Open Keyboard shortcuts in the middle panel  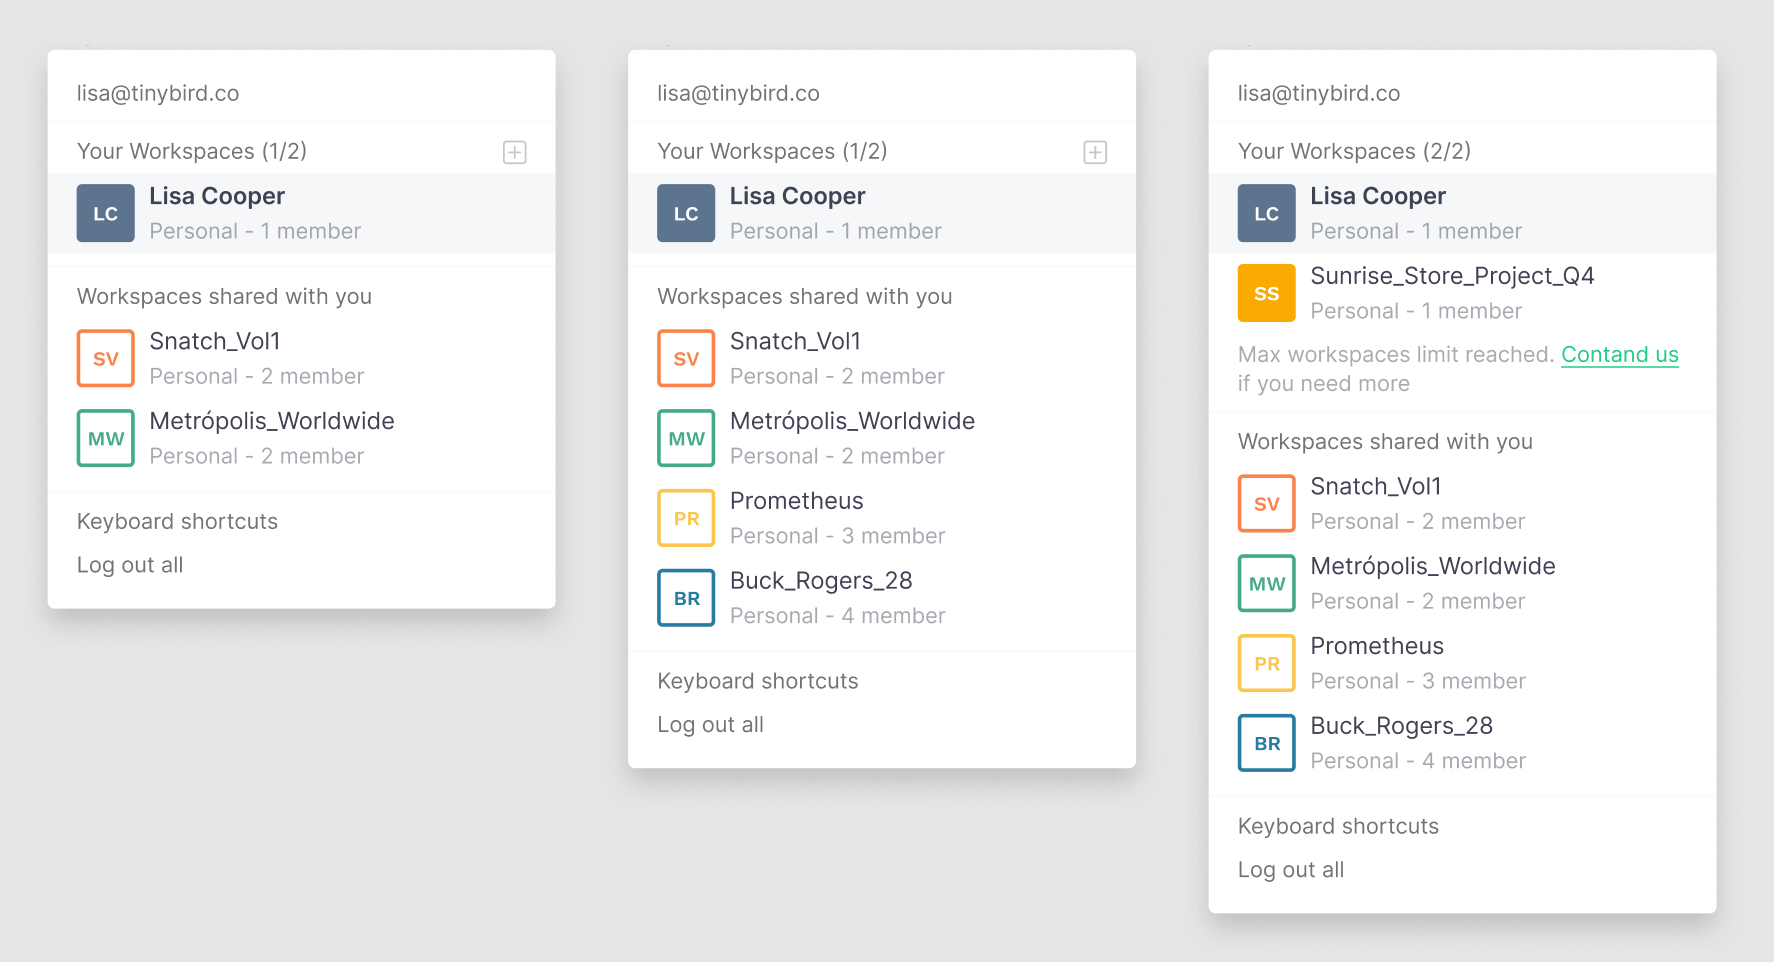coord(757,682)
